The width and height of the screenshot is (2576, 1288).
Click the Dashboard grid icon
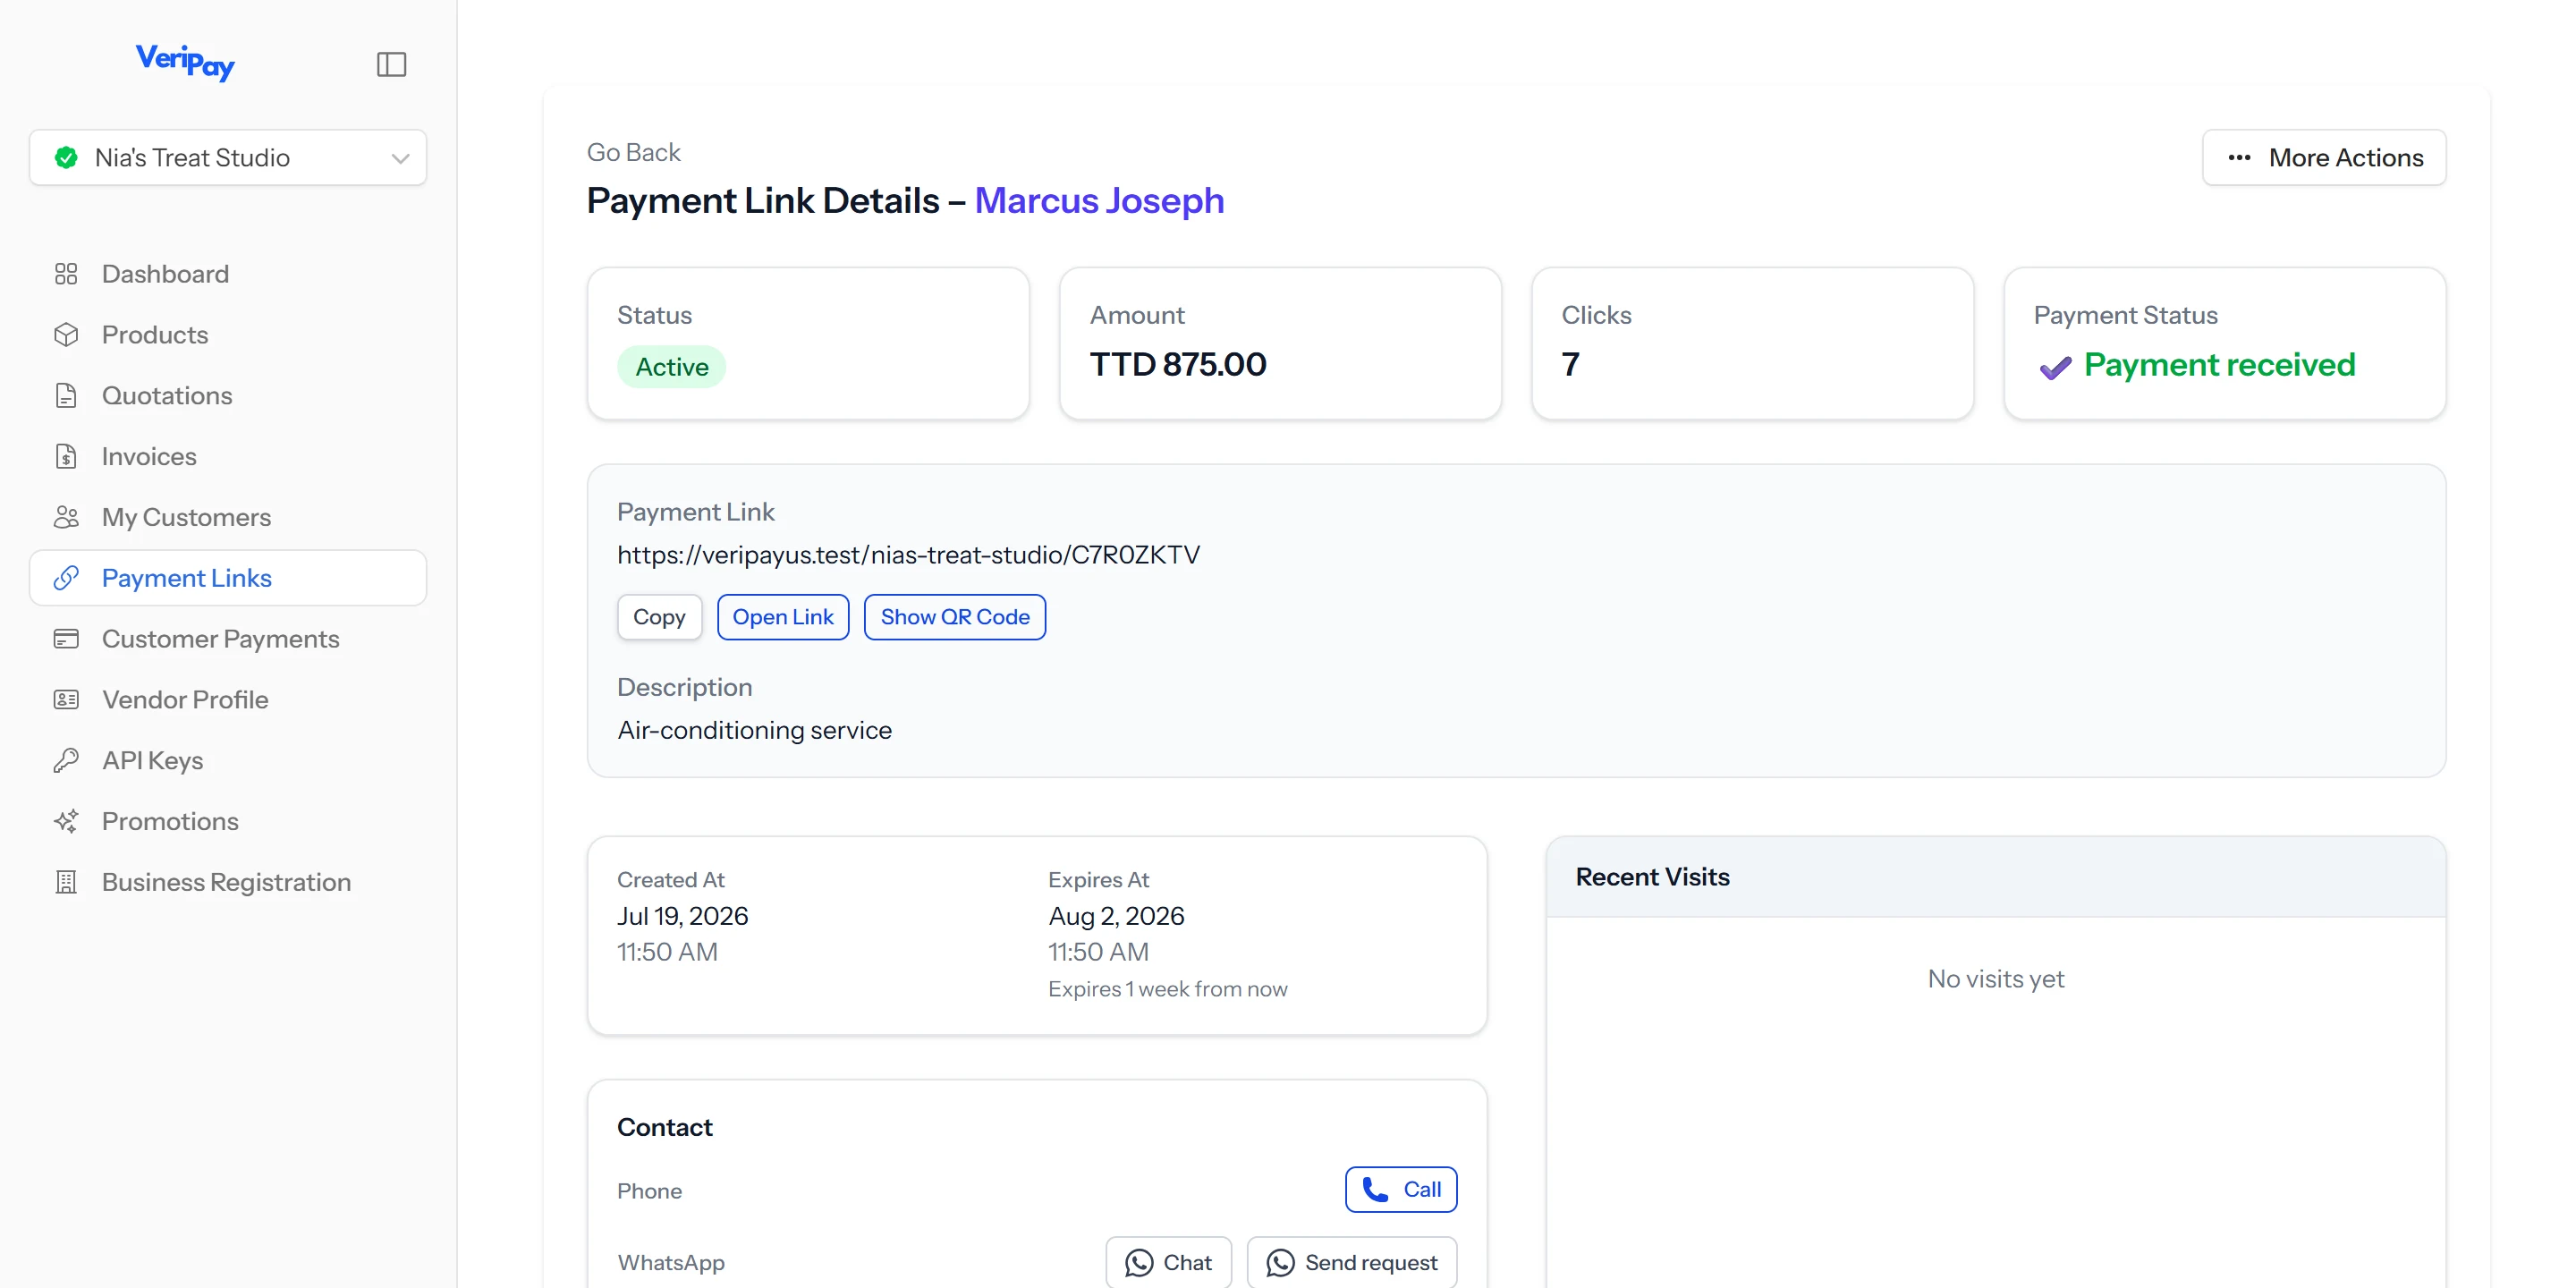[66, 274]
